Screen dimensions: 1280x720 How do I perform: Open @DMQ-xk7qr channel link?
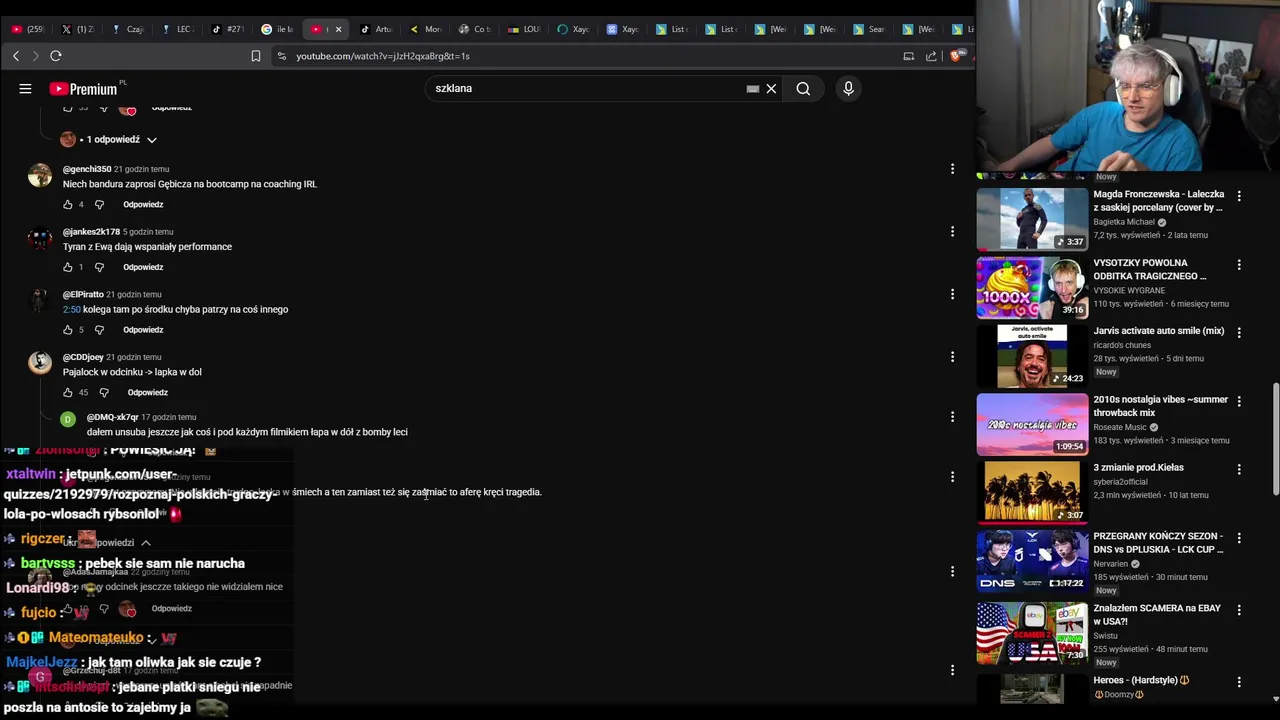112,417
